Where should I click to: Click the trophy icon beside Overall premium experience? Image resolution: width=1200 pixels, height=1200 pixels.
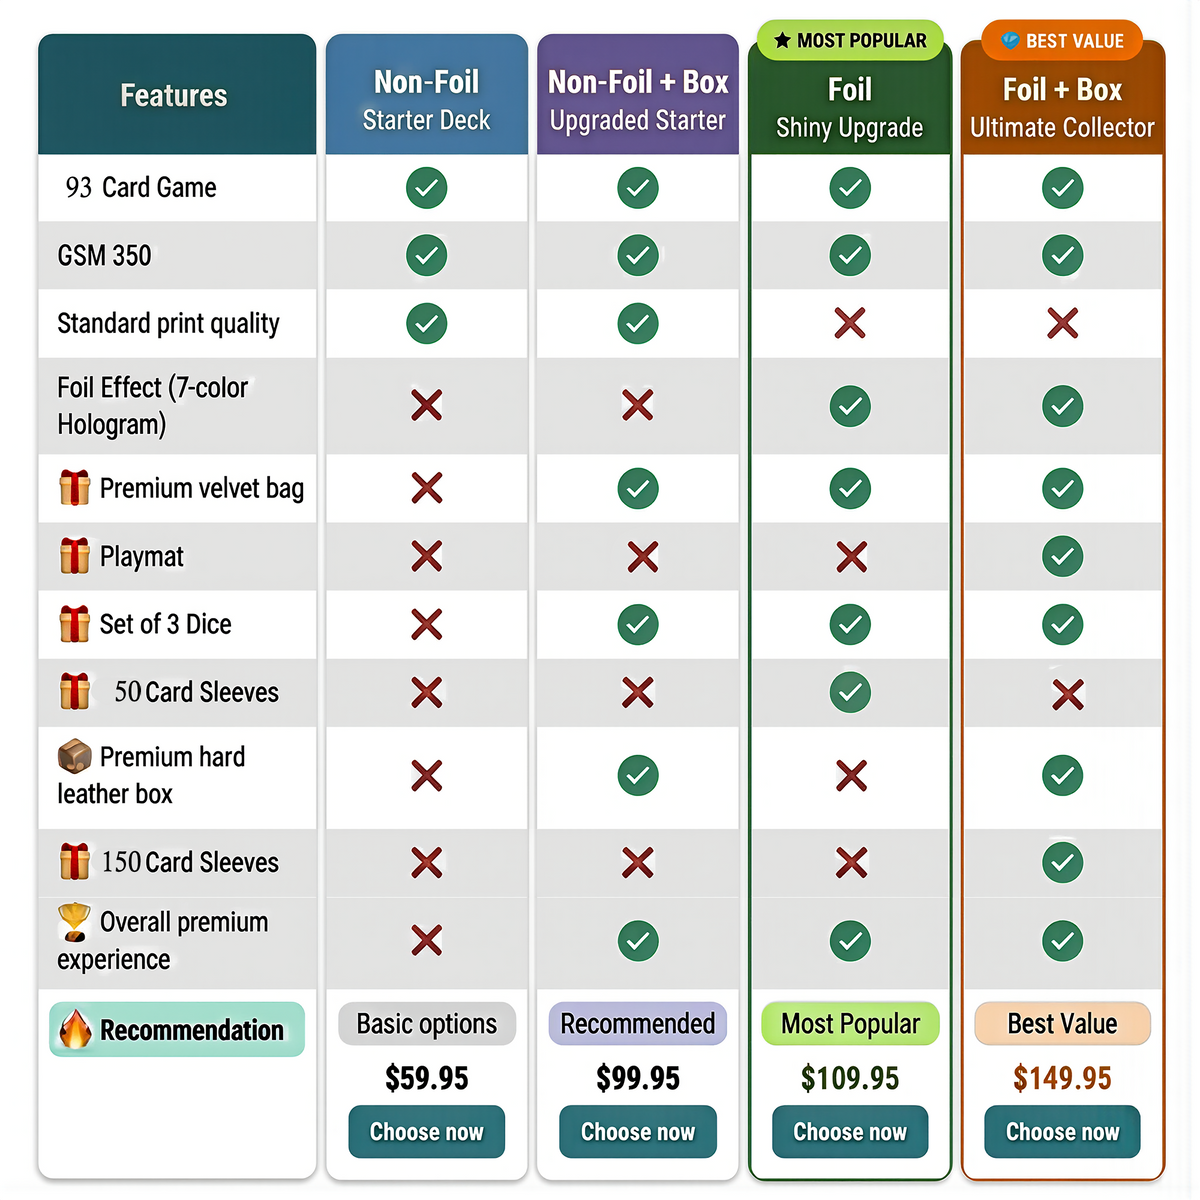pyautogui.click(x=74, y=922)
